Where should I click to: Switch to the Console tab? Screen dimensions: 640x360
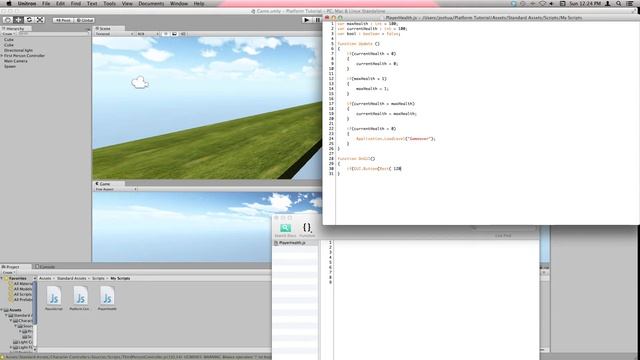click(x=46, y=267)
